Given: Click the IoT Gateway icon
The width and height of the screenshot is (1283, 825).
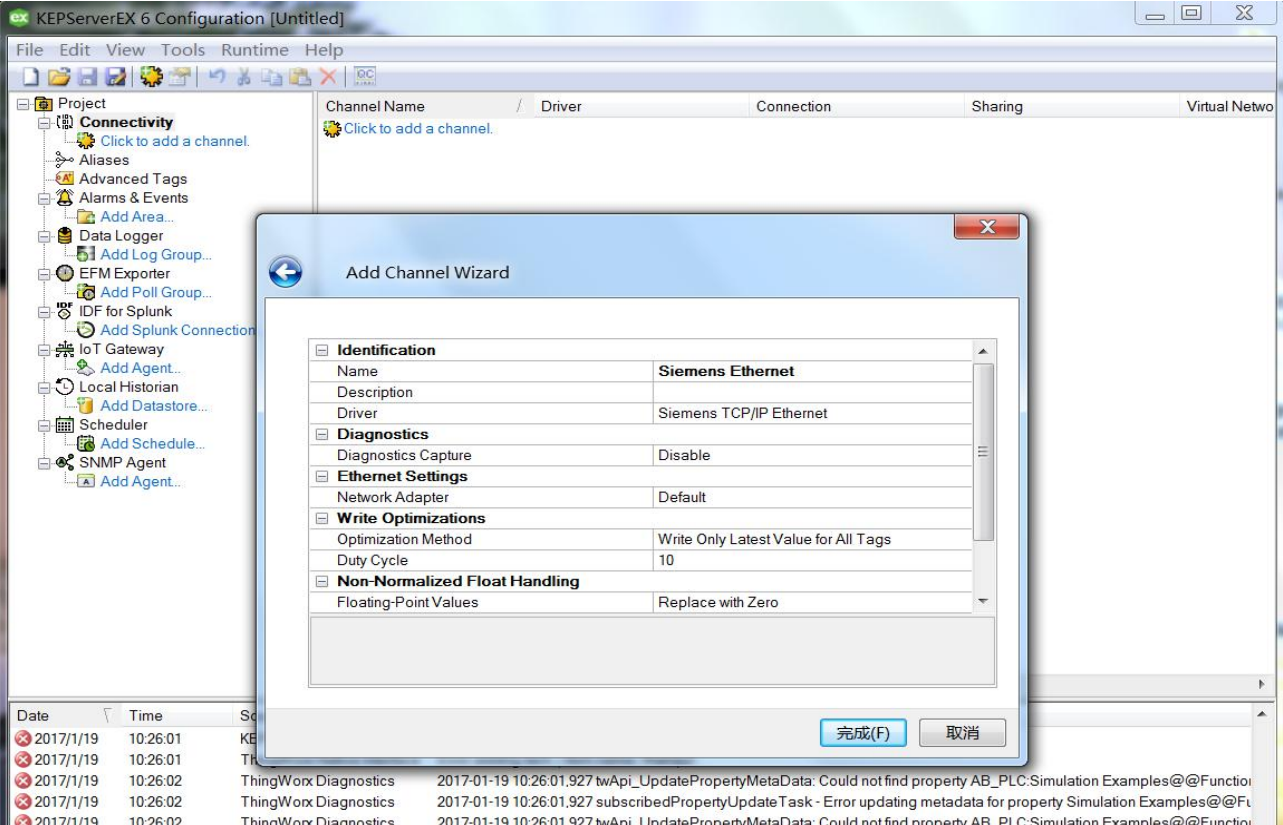Looking at the screenshot, I should tap(65, 349).
